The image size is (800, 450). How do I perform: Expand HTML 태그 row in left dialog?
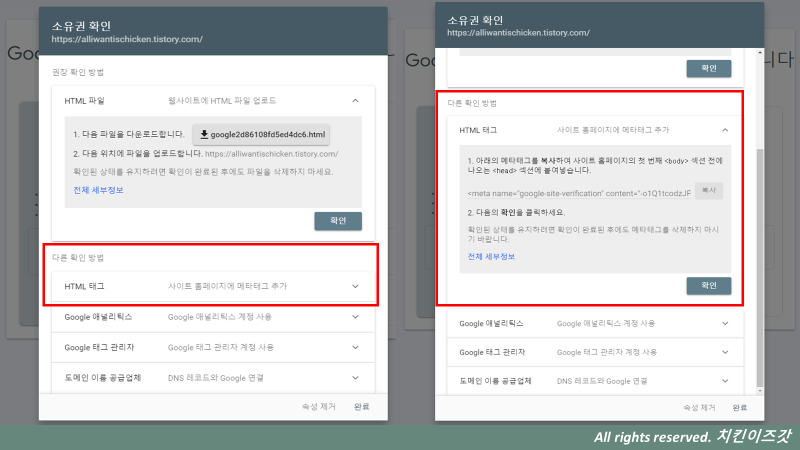[213, 286]
